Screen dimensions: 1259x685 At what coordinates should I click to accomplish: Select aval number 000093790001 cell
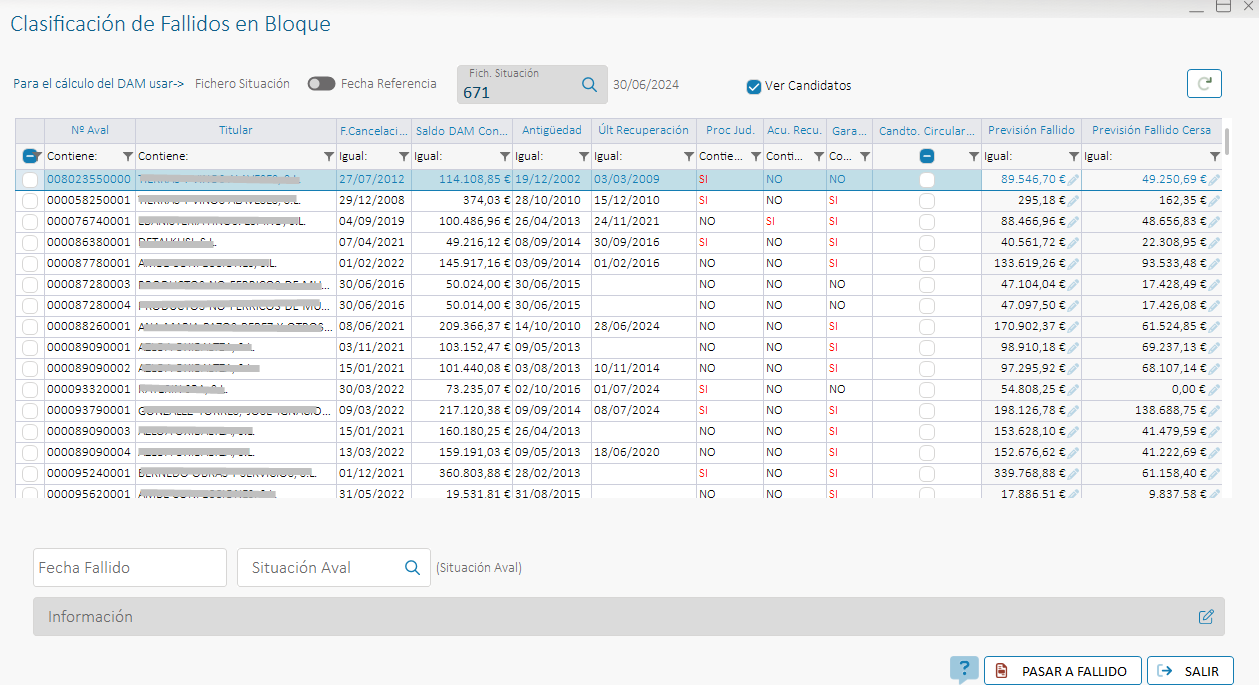tap(89, 410)
